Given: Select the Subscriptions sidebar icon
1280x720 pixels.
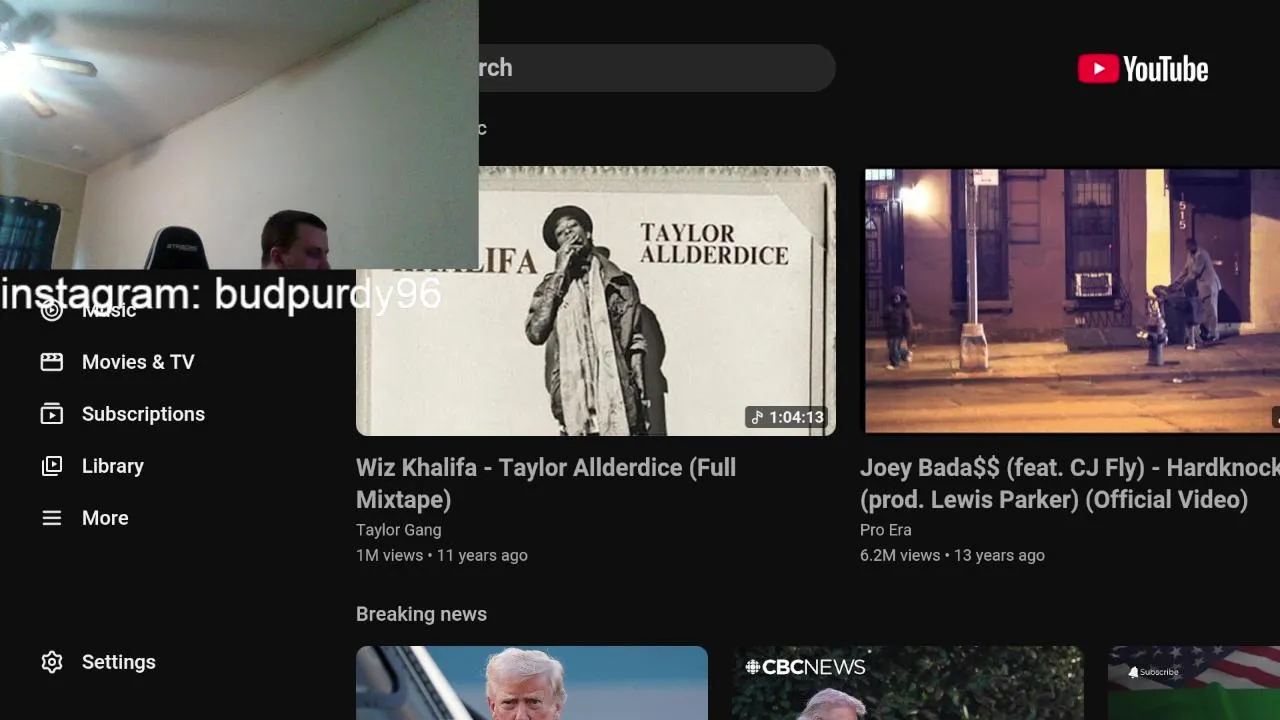Looking at the screenshot, I should click(x=51, y=414).
